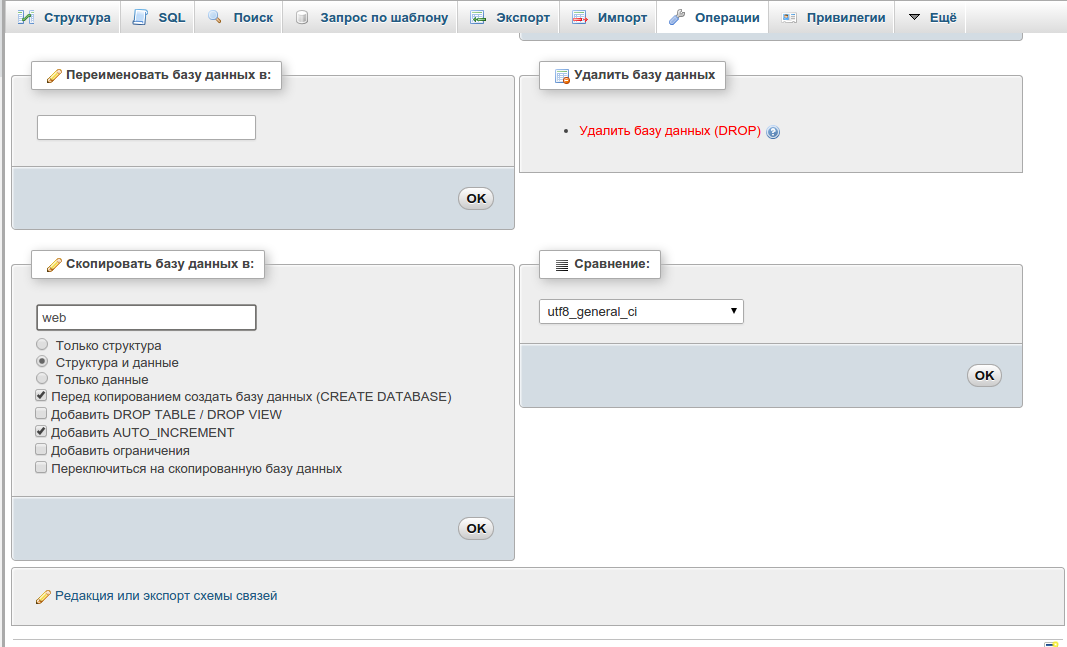Screen dimensions: 1067x647
Task: Open Редакция или экспорт схемы связей link
Action: 166,596
